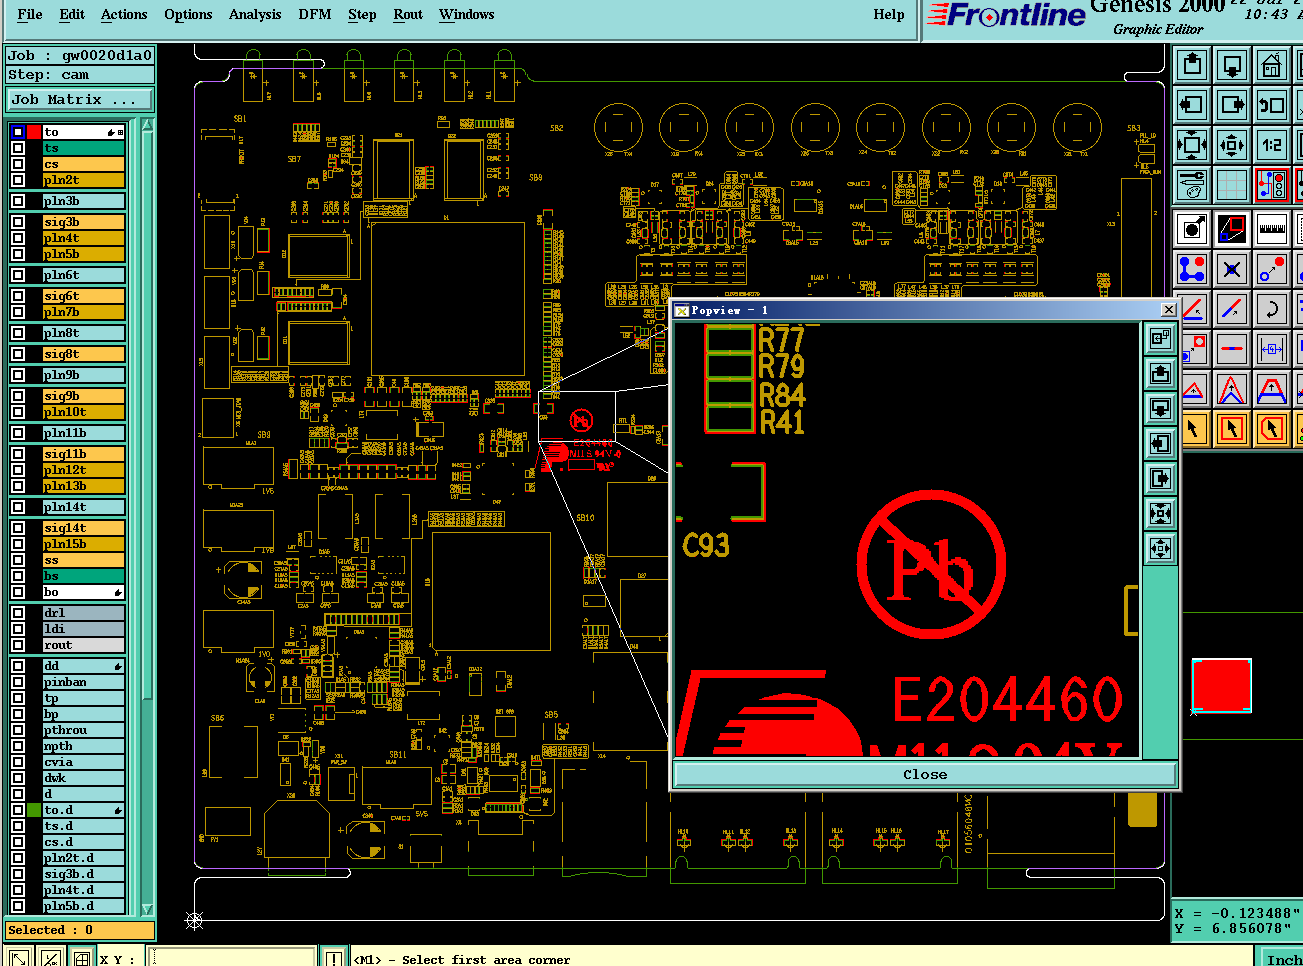This screenshot has width=1303, height=966.
Task: Click the pan up icon in main toolbar
Action: coord(1192,66)
